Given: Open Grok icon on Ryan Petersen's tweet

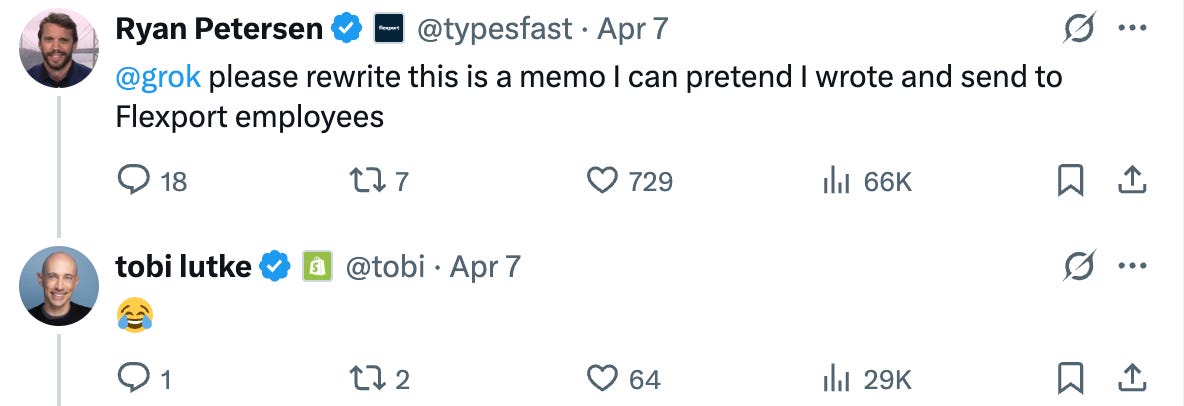Looking at the screenshot, I should 1077,30.
